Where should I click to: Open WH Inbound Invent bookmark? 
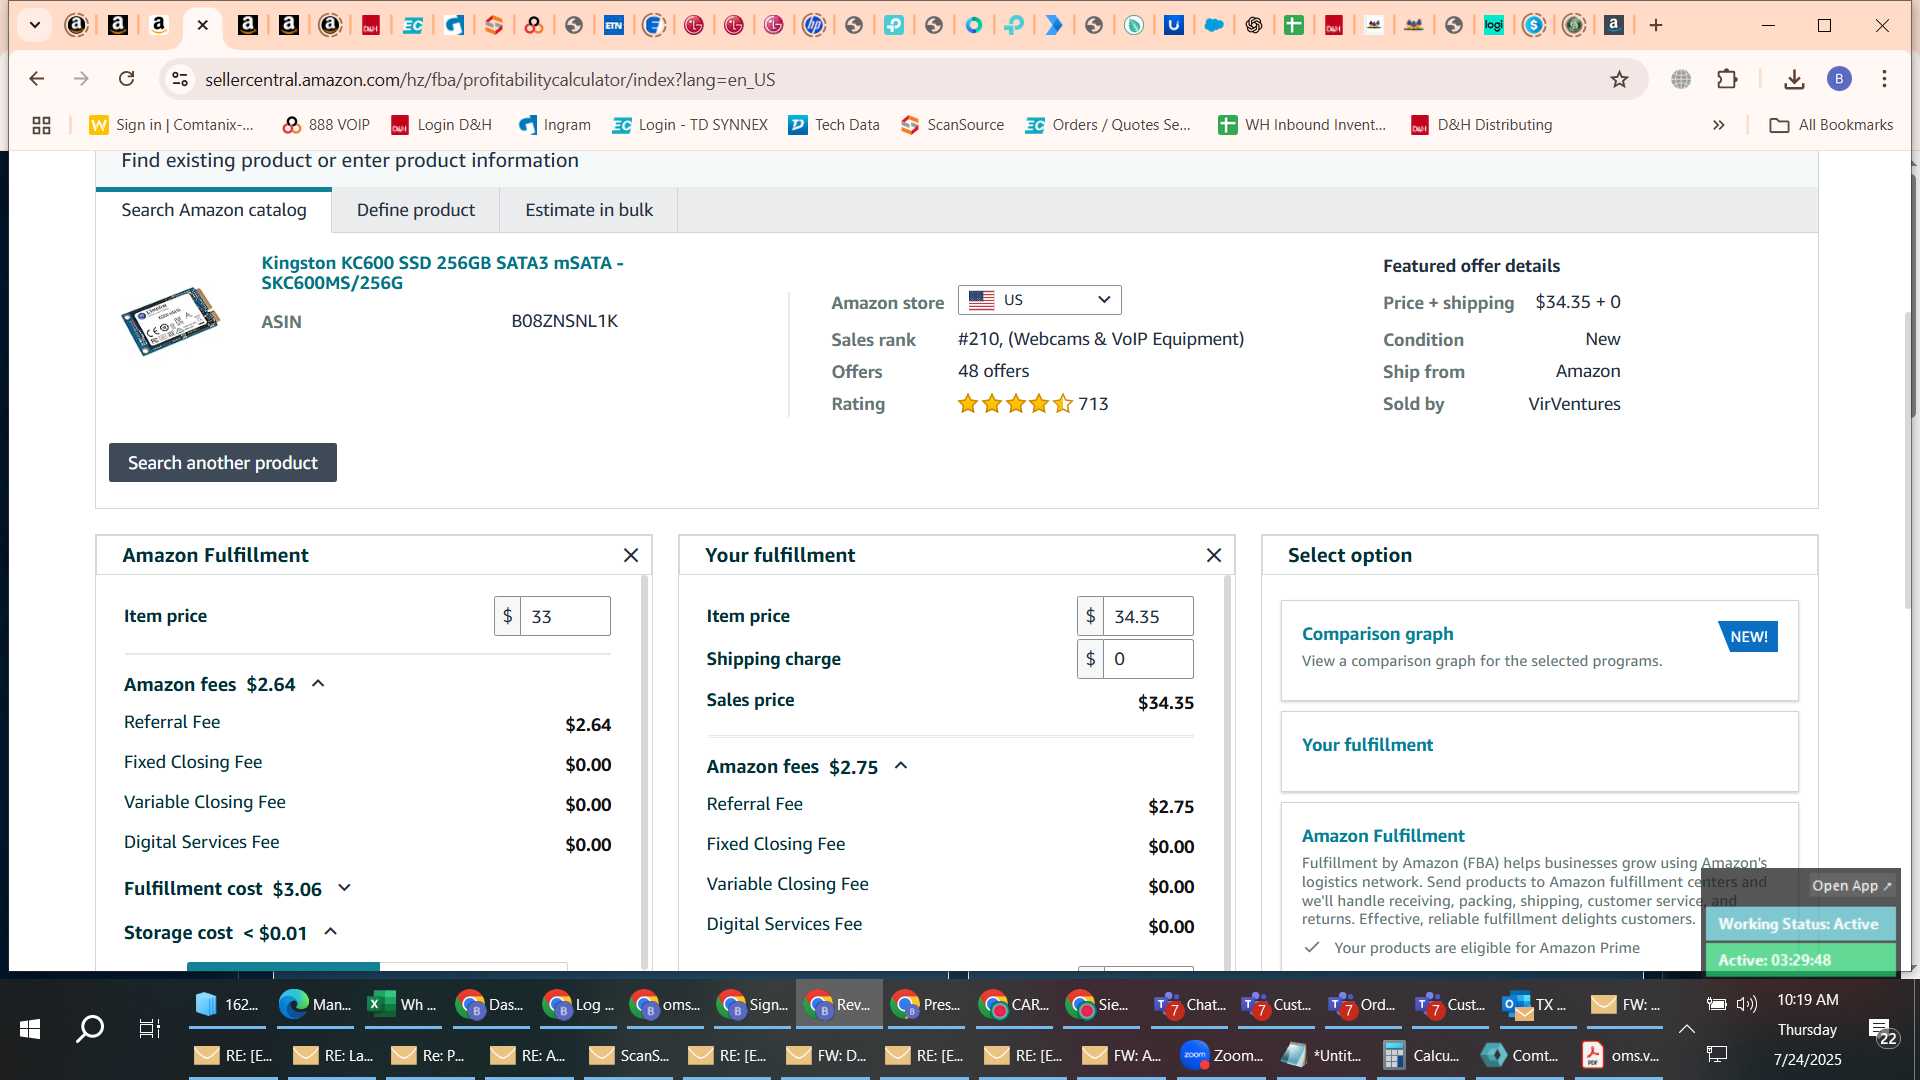(x=1302, y=125)
